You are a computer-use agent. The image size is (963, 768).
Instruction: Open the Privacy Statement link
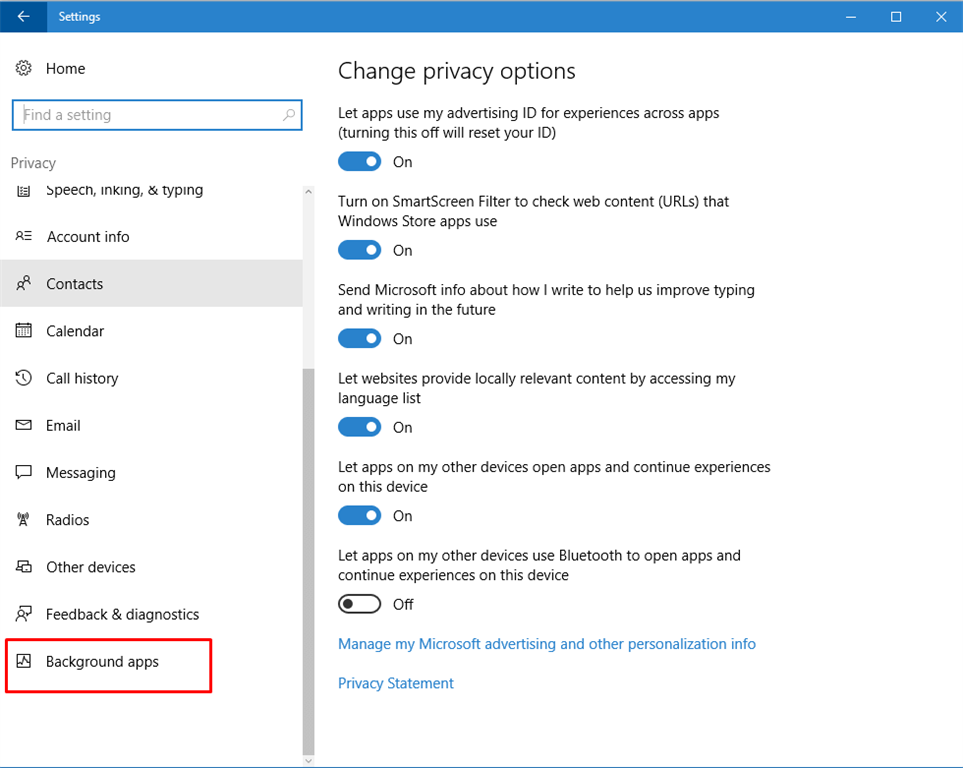[396, 683]
